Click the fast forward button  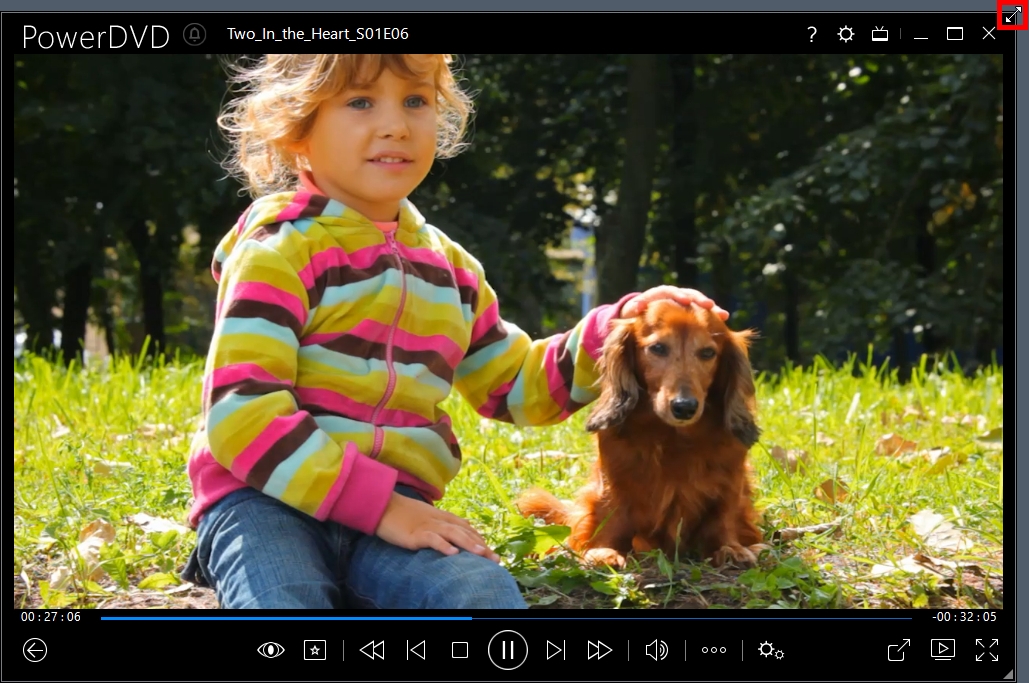[599, 650]
